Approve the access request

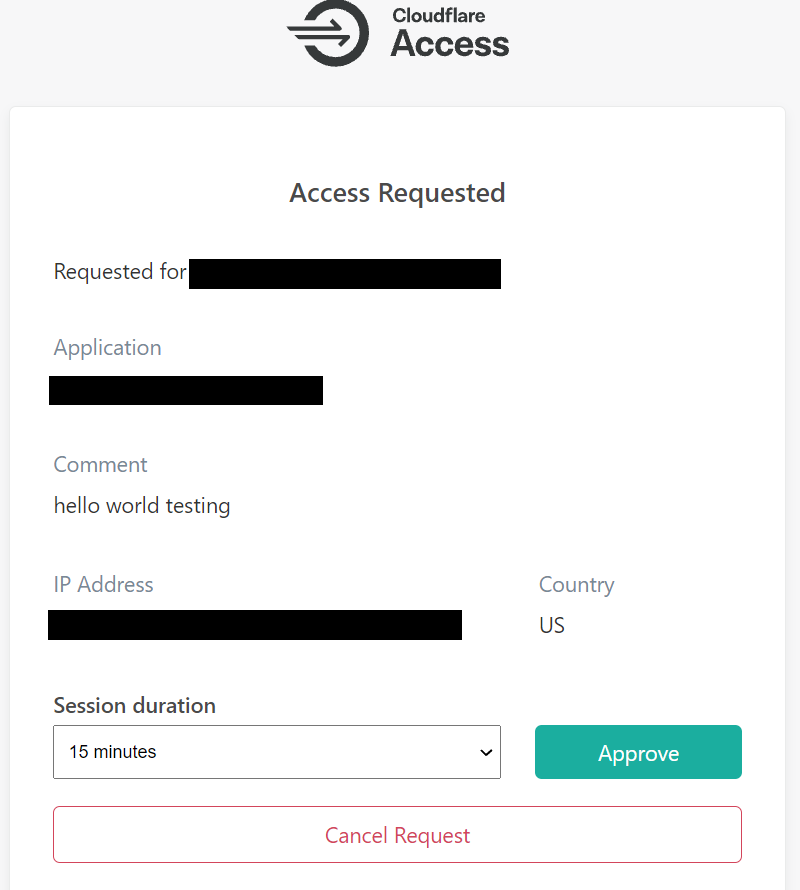638,752
